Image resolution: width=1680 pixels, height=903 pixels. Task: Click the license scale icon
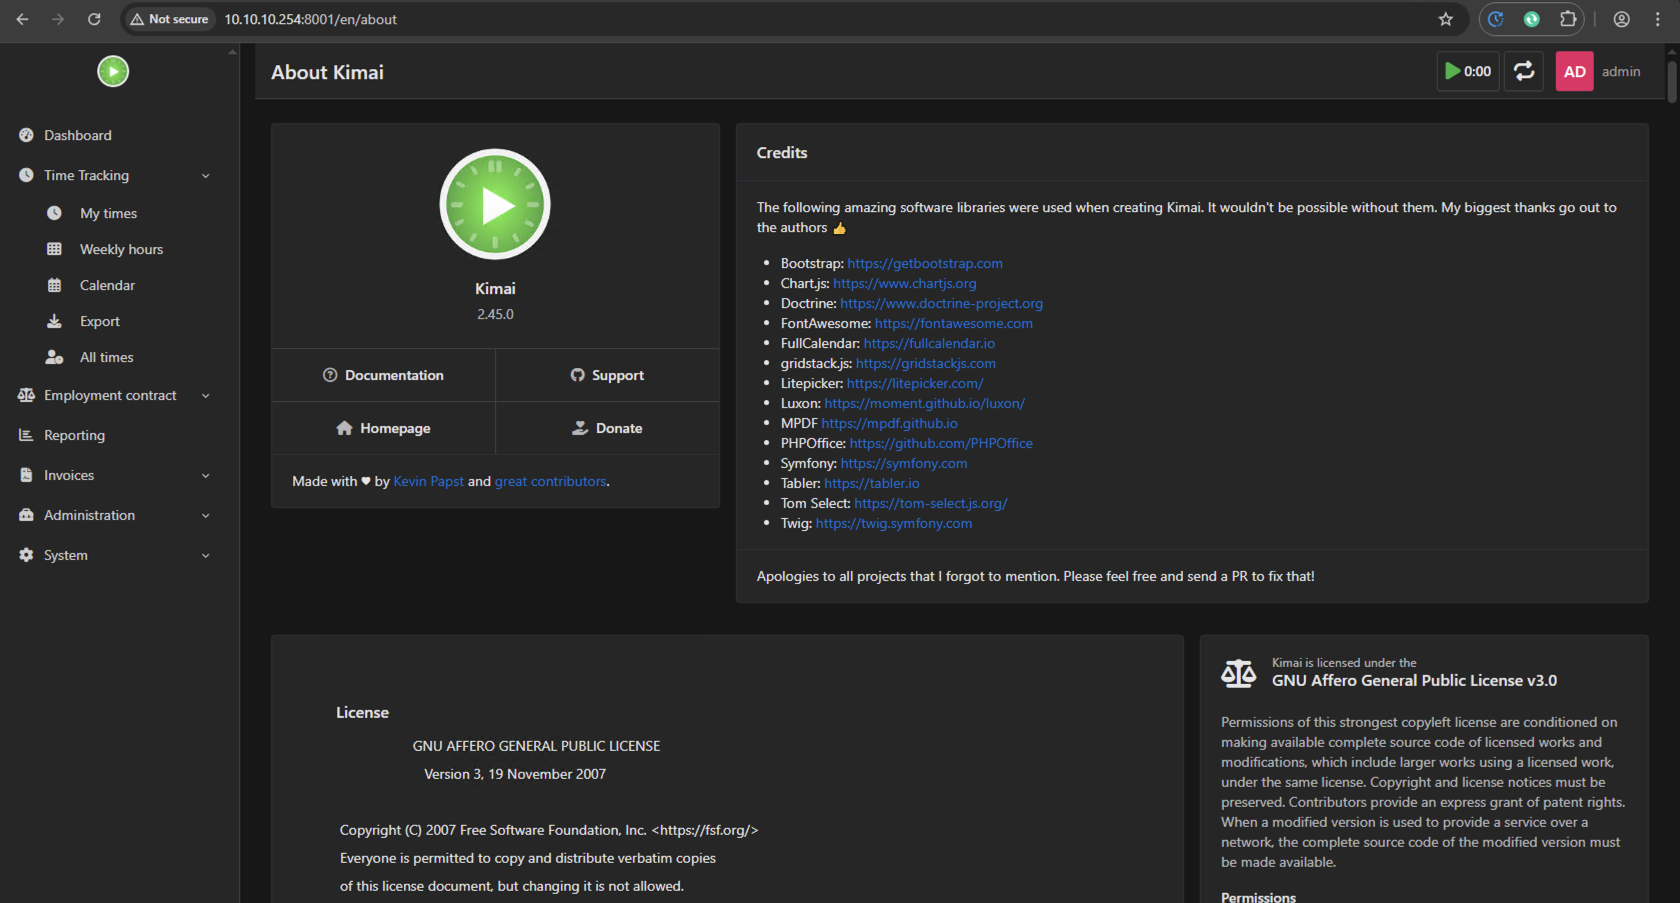[1238, 673]
